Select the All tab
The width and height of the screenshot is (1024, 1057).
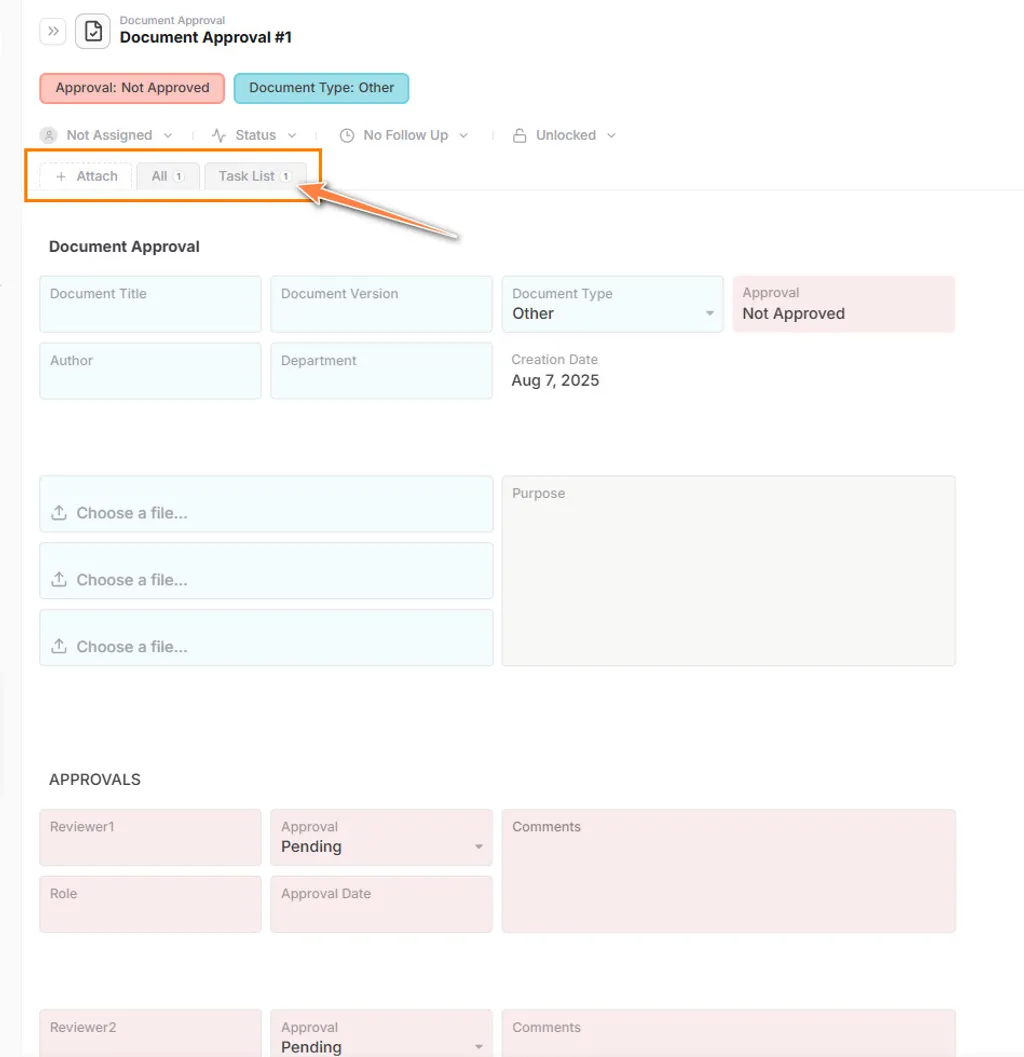coord(167,176)
